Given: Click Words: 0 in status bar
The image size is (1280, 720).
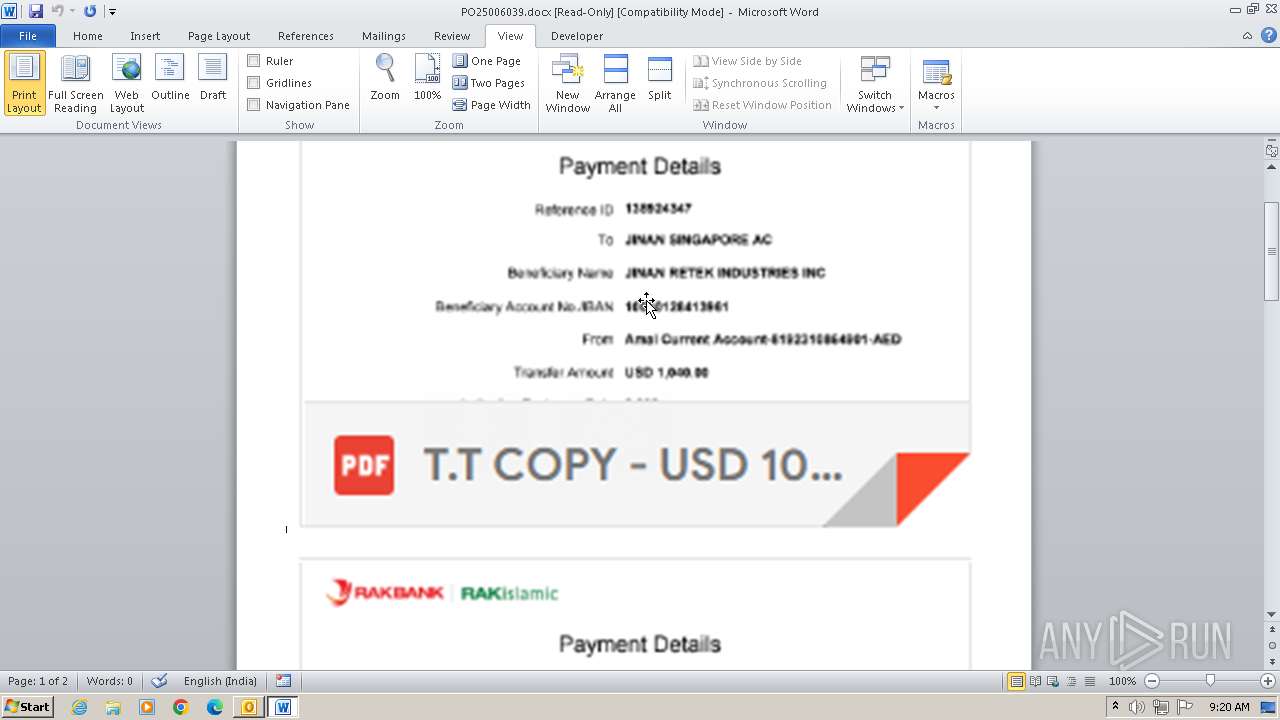Looking at the screenshot, I should pos(109,681).
